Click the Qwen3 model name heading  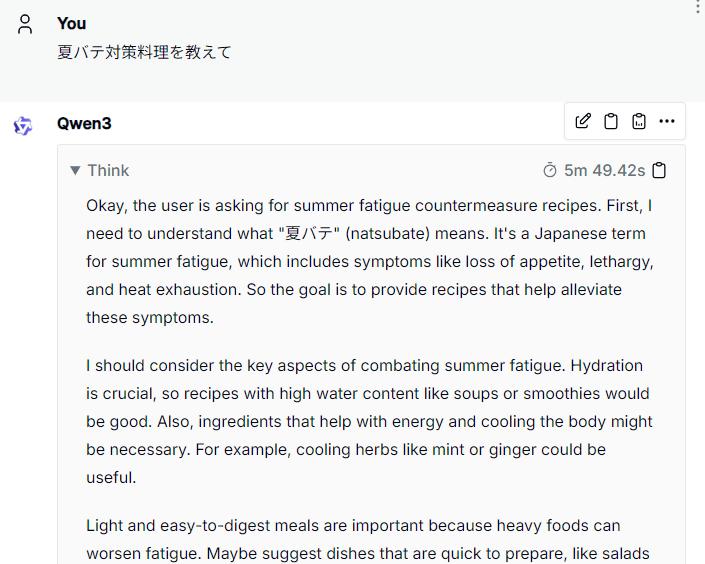[84, 123]
